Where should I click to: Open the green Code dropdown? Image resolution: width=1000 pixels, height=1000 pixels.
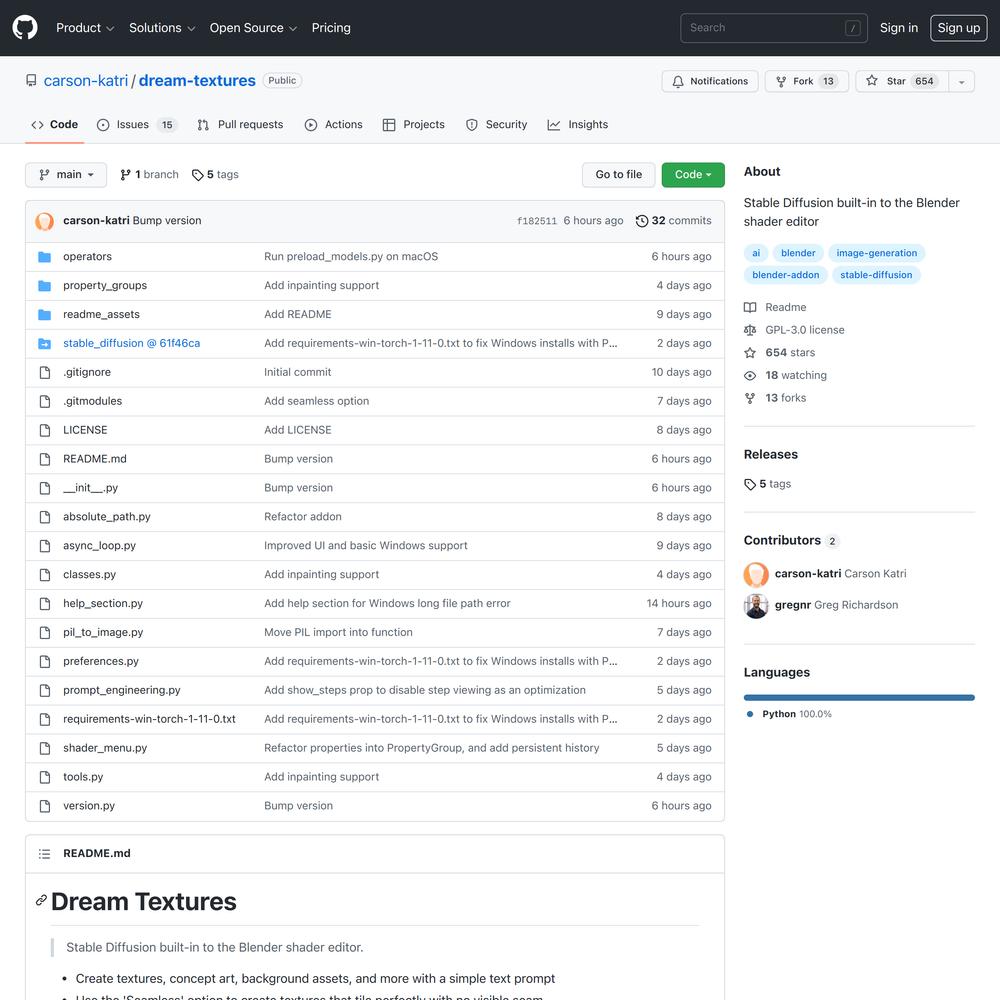pos(693,175)
